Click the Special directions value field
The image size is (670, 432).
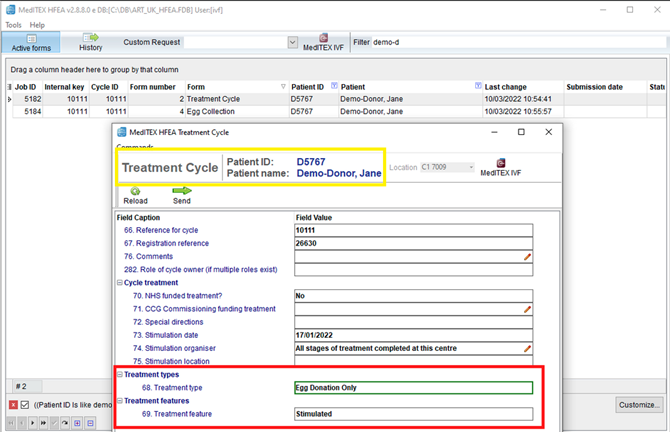[x=413, y=322]
